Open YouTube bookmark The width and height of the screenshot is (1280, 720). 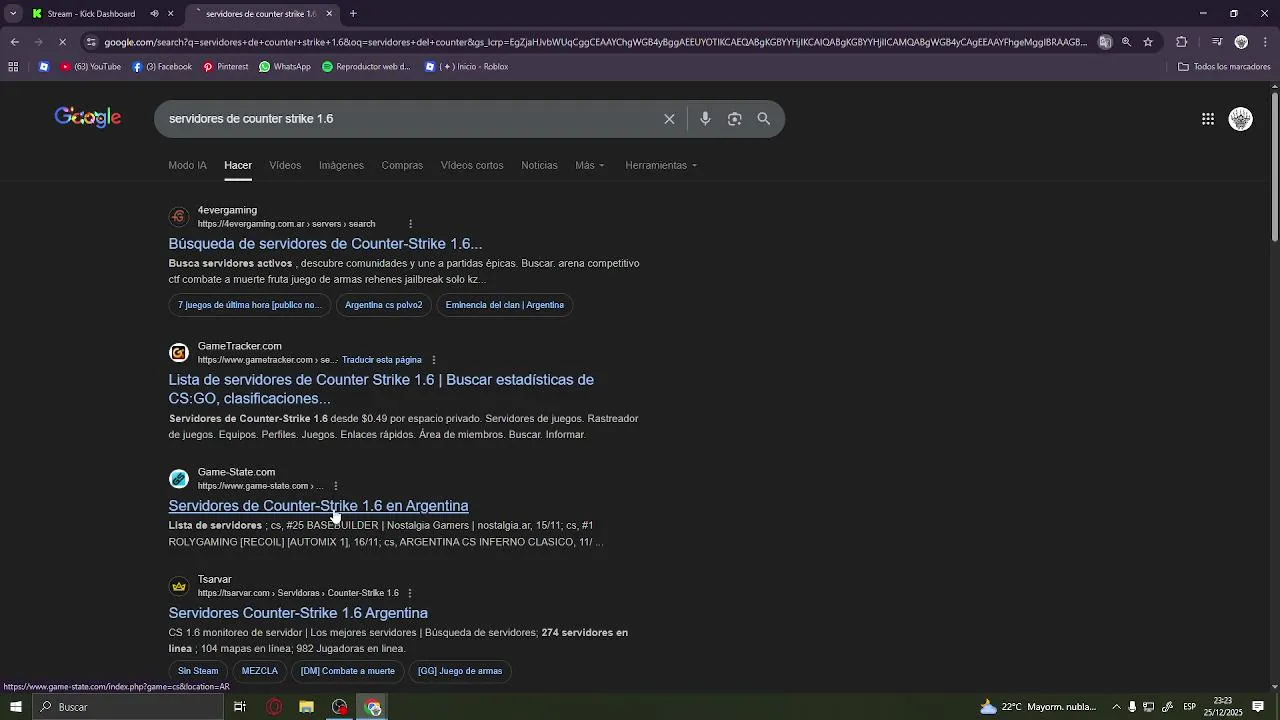[x=91, y=67]
